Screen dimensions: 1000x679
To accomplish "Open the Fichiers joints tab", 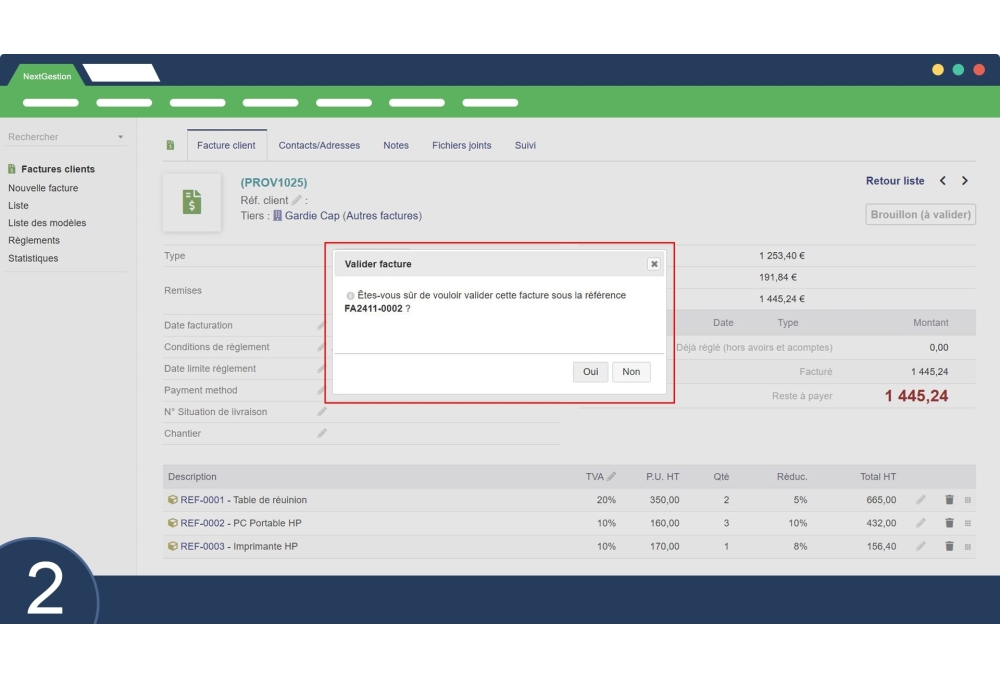I will (x=461, y=145).
